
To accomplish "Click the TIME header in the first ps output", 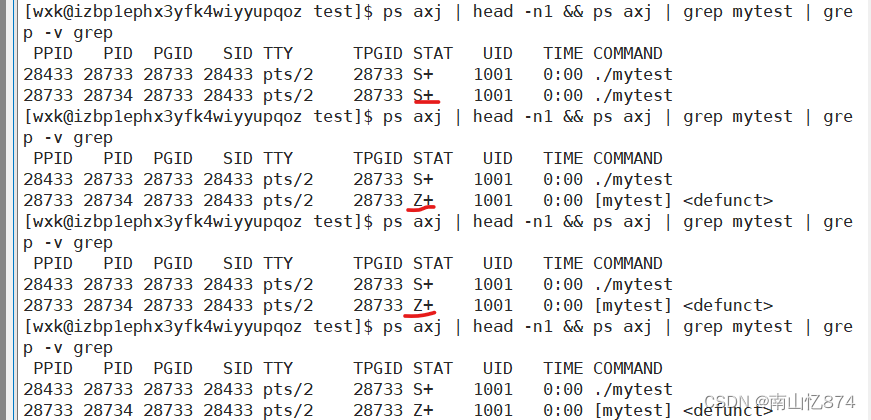I will point(563,54).
